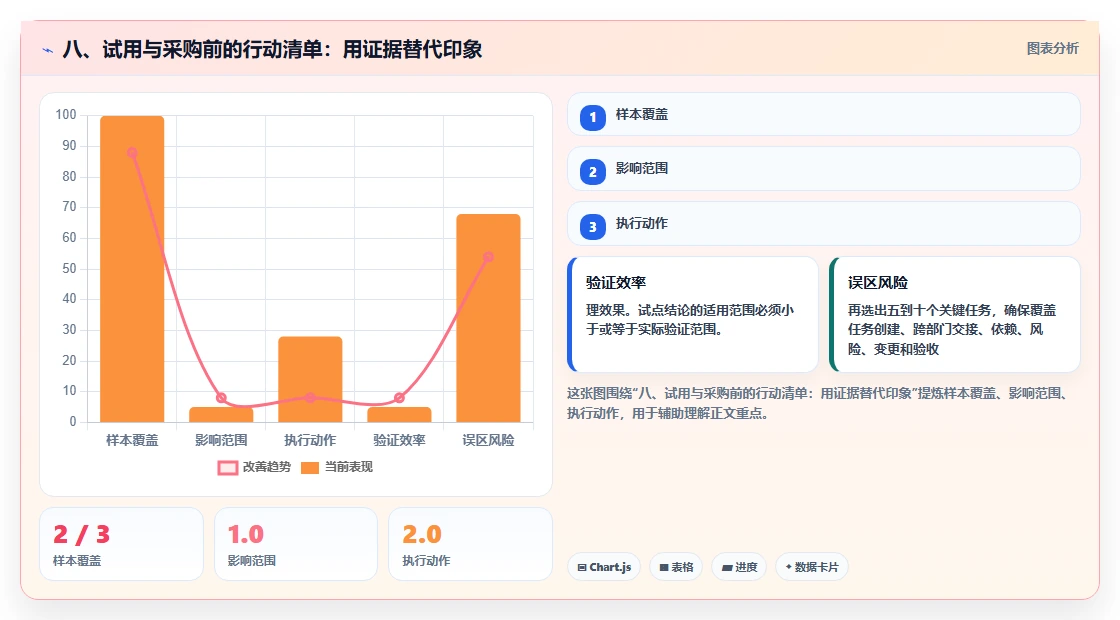Click the 1.0 影响范围 stat card
This screenshot has height=620, width=1120.
pyautogui.click(x=296, y=544)
